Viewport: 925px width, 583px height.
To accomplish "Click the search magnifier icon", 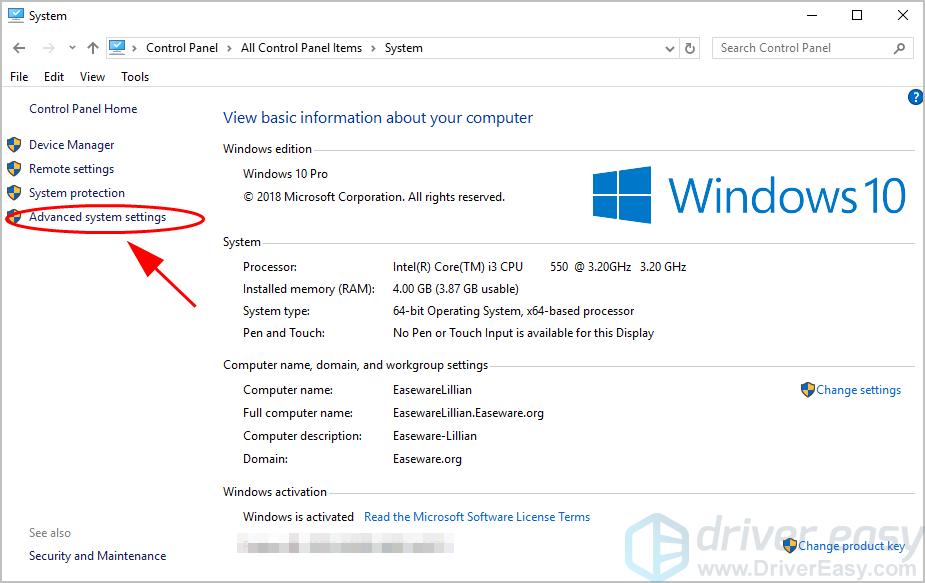I will tap(900, 48).
